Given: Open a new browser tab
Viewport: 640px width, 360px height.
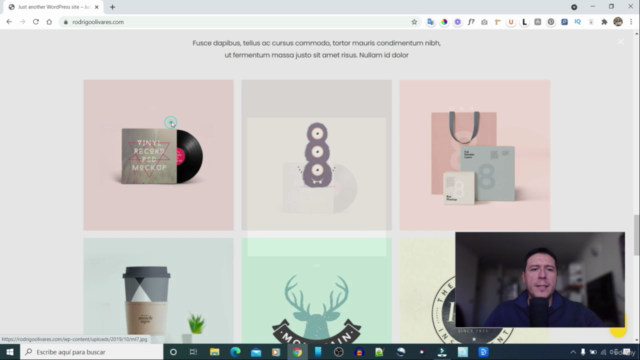Looking at the screenshot, I should click(112, 7).
